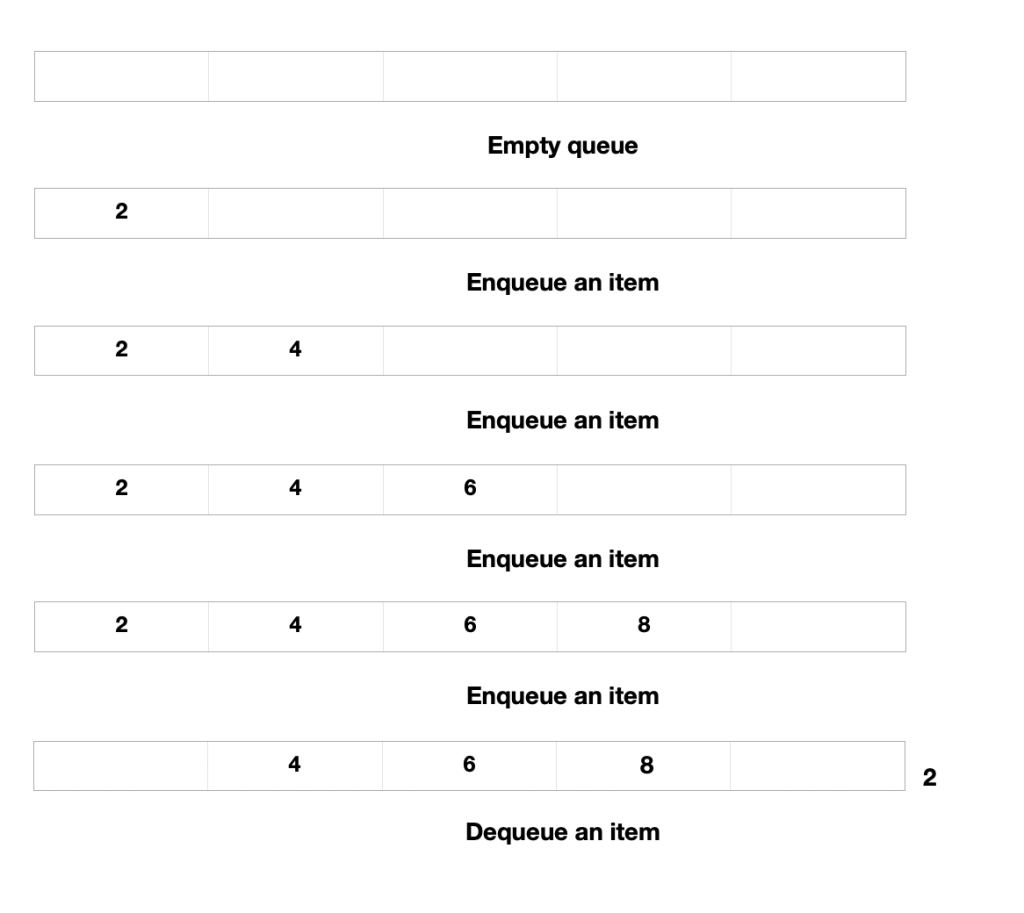Viewport: 1024px width, 913px height.
Task: Click the "Empty queue" caption
Action: pos(562,146)
